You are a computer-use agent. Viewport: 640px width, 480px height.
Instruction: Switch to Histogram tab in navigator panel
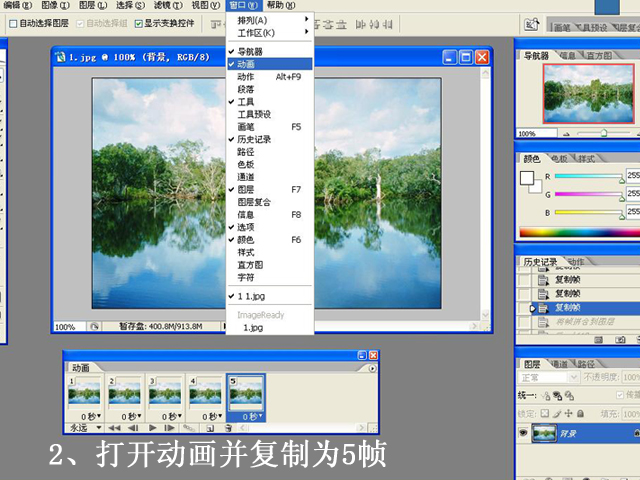tap(599, 56)
